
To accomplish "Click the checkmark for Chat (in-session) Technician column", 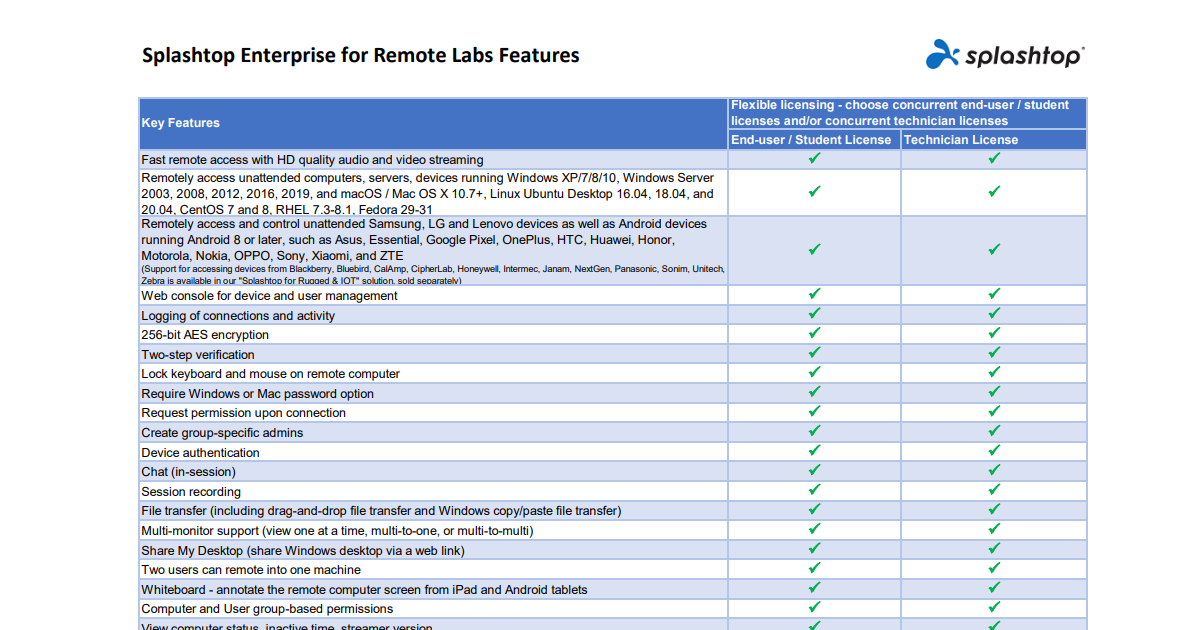I will click(x=993, y=470).
